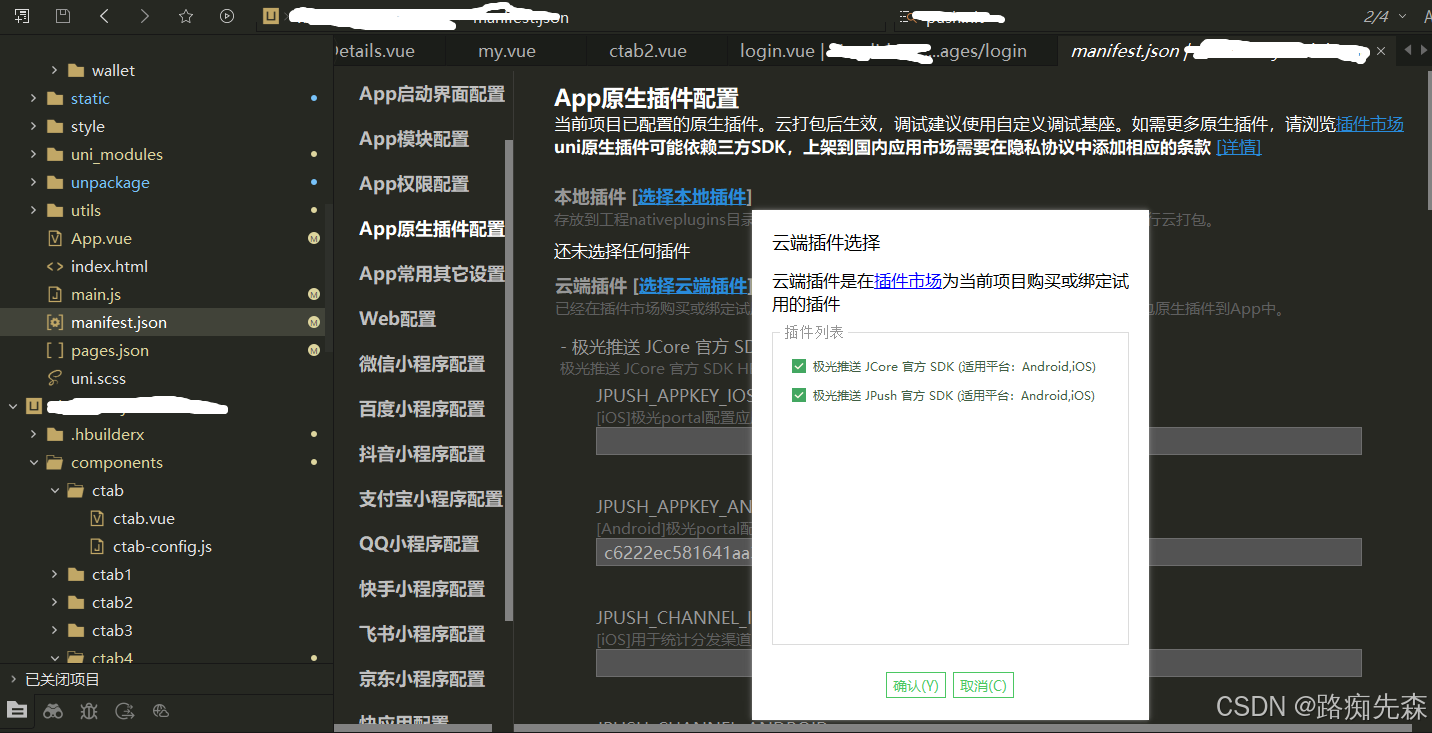Open the debug (bug) panel
Screen dimensions: 1432x733
point(88,711)
